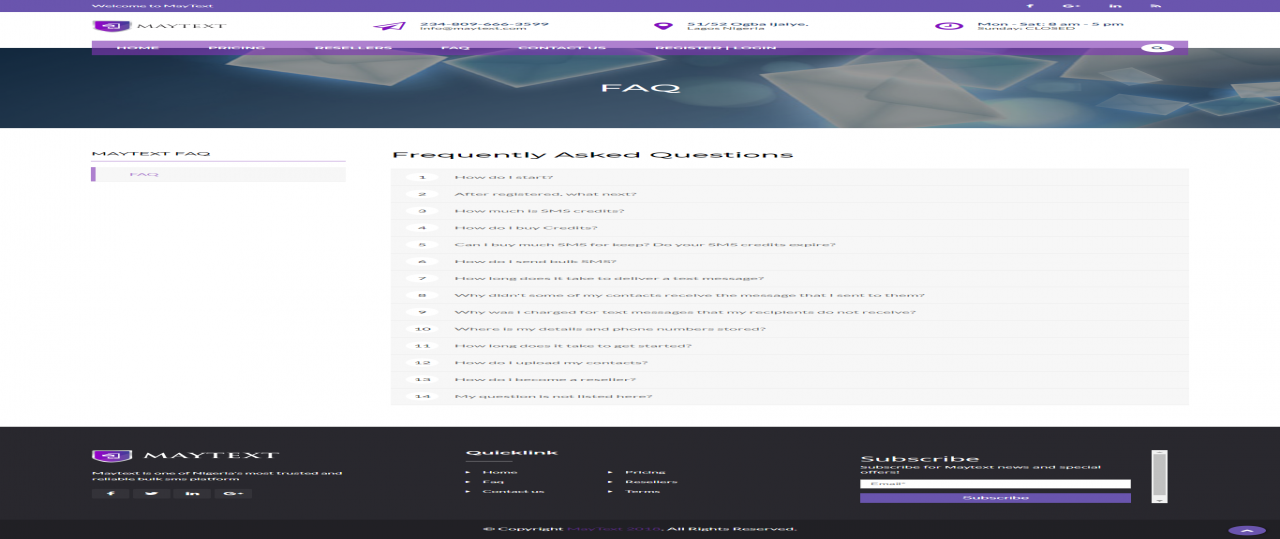Screen dimensions: 1280x539
Task: Click the Subscribe button in footer
Action: tap(995, 497)
